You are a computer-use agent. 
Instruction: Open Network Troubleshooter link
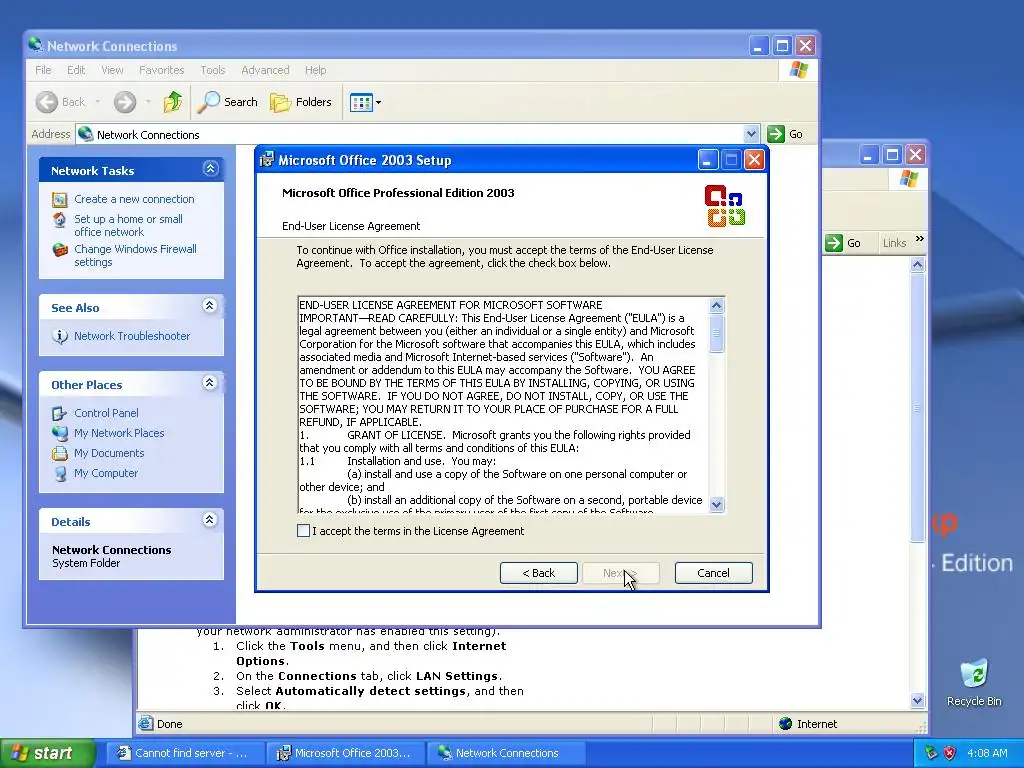(132, 336)
